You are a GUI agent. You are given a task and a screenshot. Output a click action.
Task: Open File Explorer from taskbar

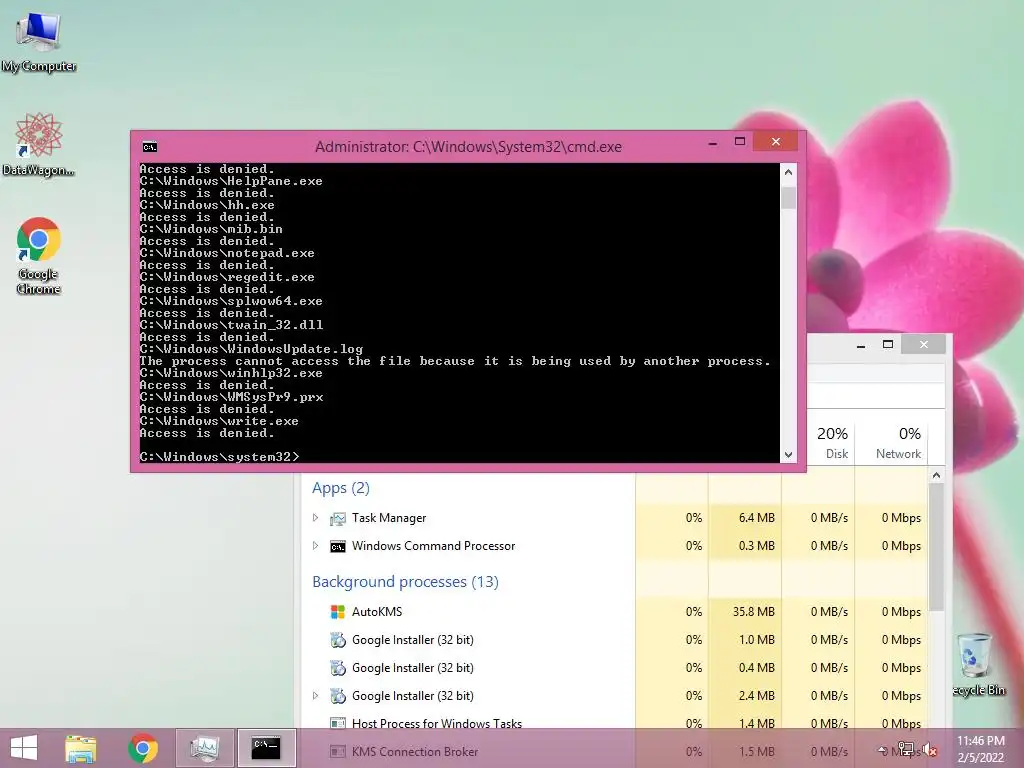[x=80, y=748]
